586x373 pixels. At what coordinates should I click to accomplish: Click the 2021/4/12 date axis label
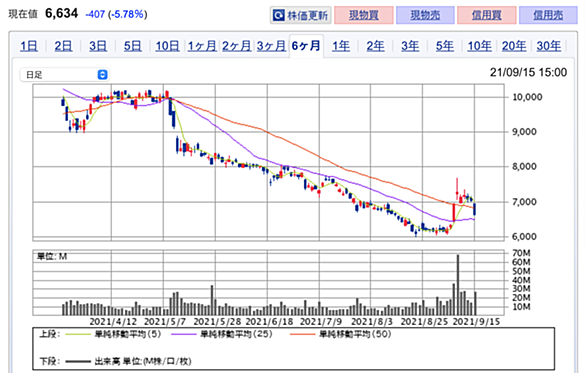click(x=113, y=321)
